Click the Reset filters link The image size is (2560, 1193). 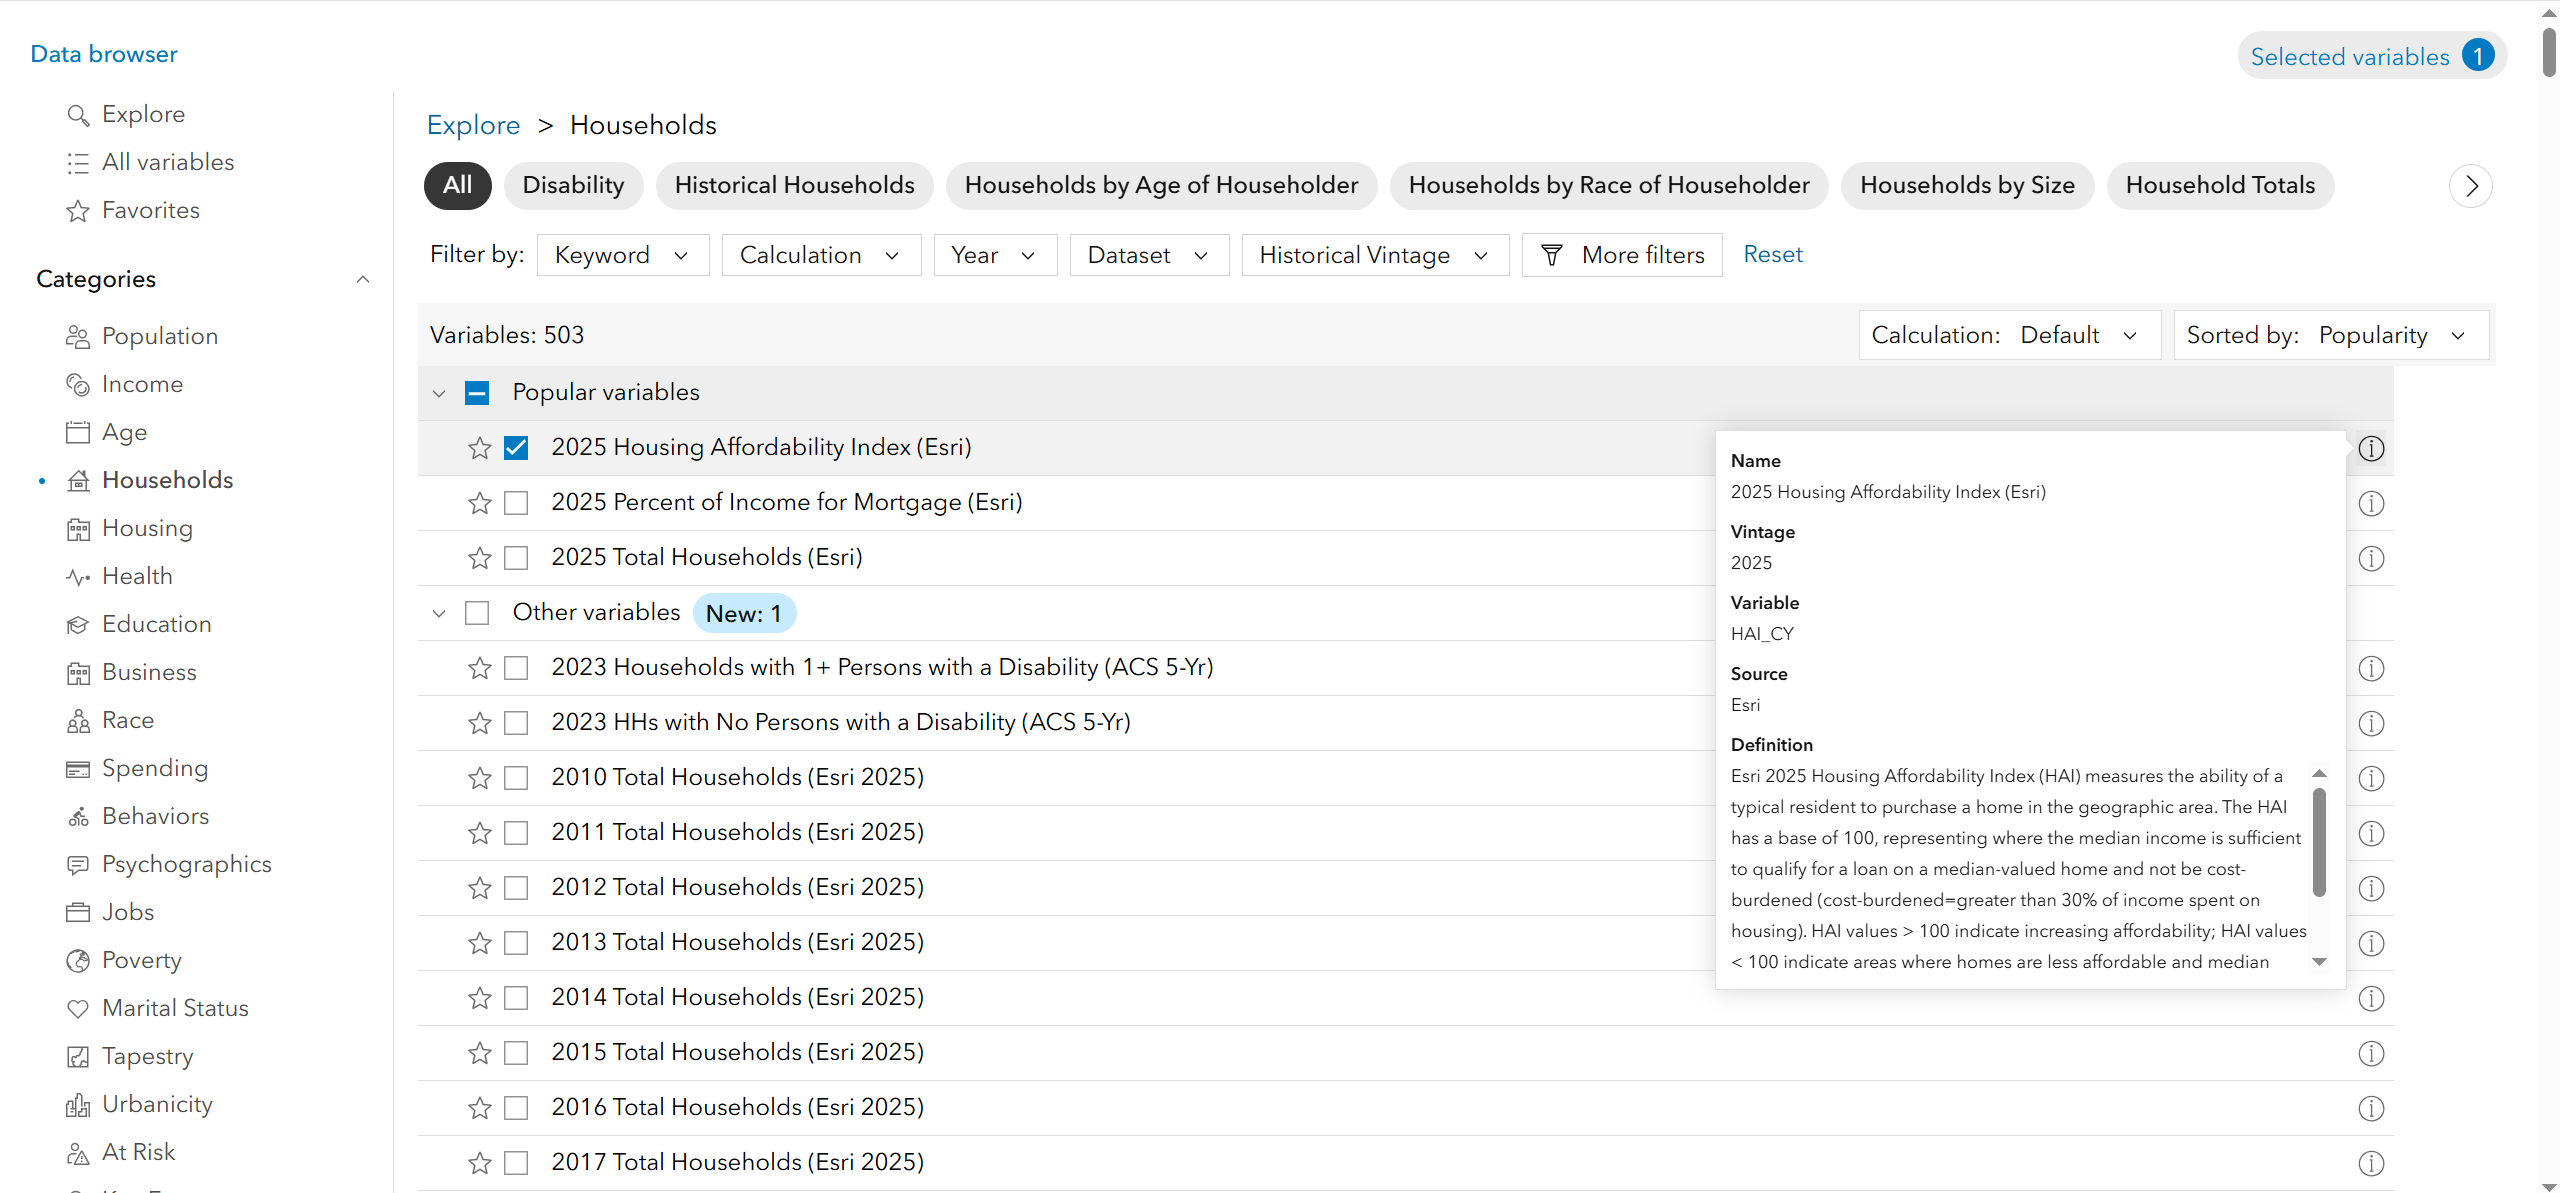[x=1772, y=254]
